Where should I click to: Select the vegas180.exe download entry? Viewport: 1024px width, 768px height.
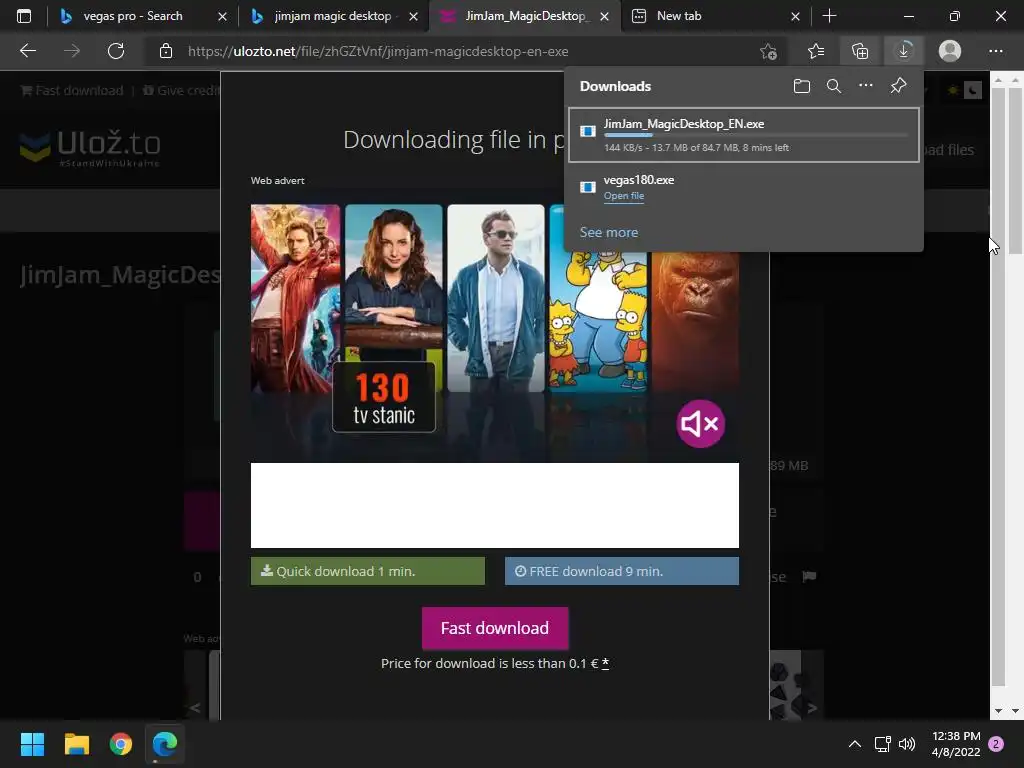coord(744,187)
